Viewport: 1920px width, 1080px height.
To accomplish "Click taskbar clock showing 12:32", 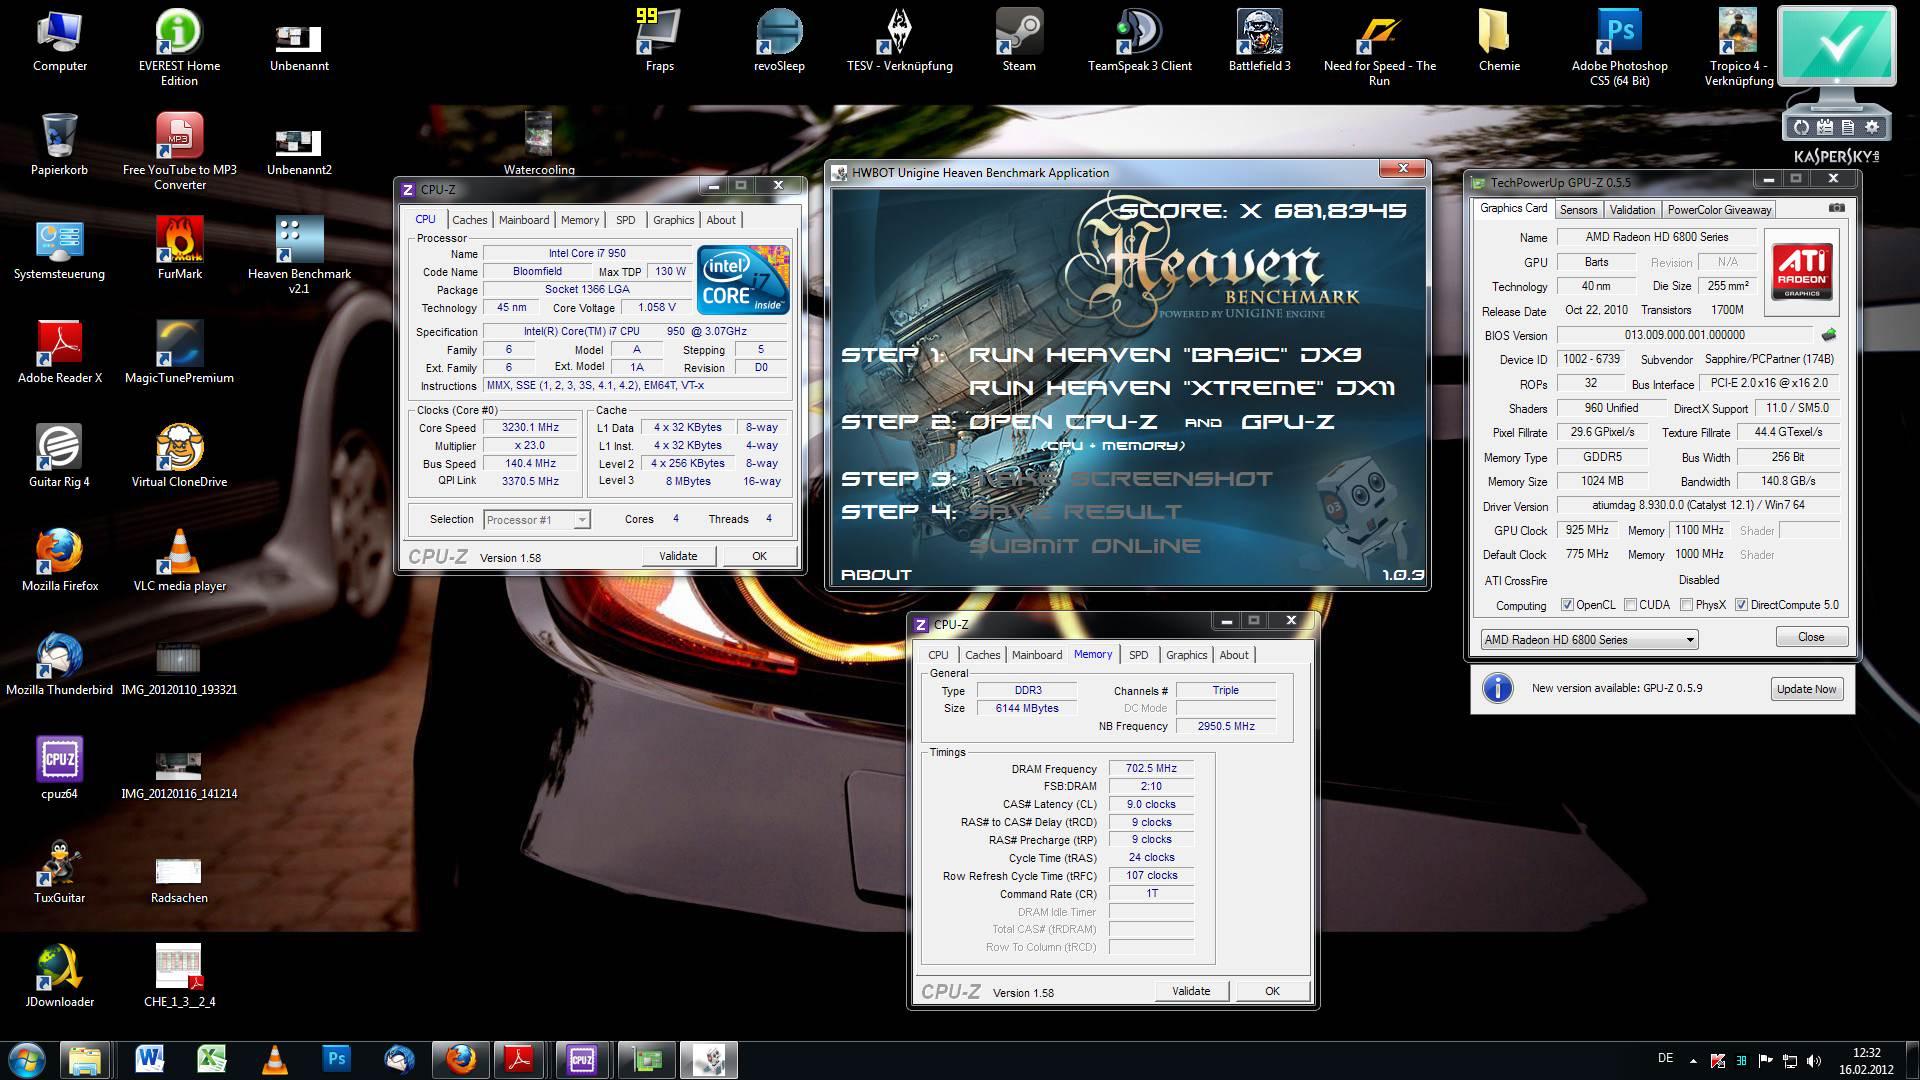I will (x=1866, y=1053).
